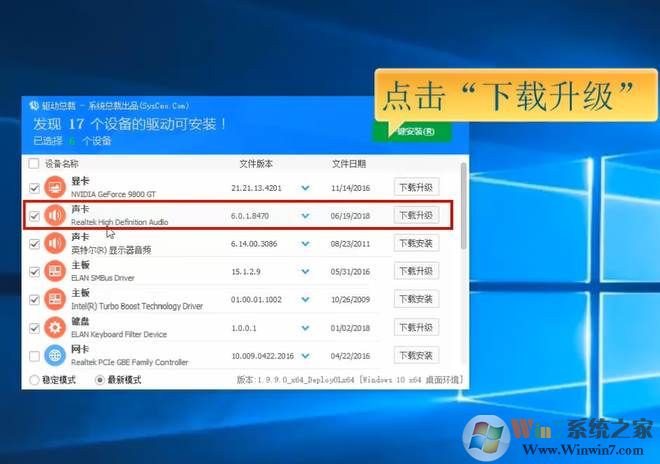Click the speaker icon for 英特尔(R) 显示器音频
The height and width of the screenshot is (464, 660).
(x=55, y=243)
